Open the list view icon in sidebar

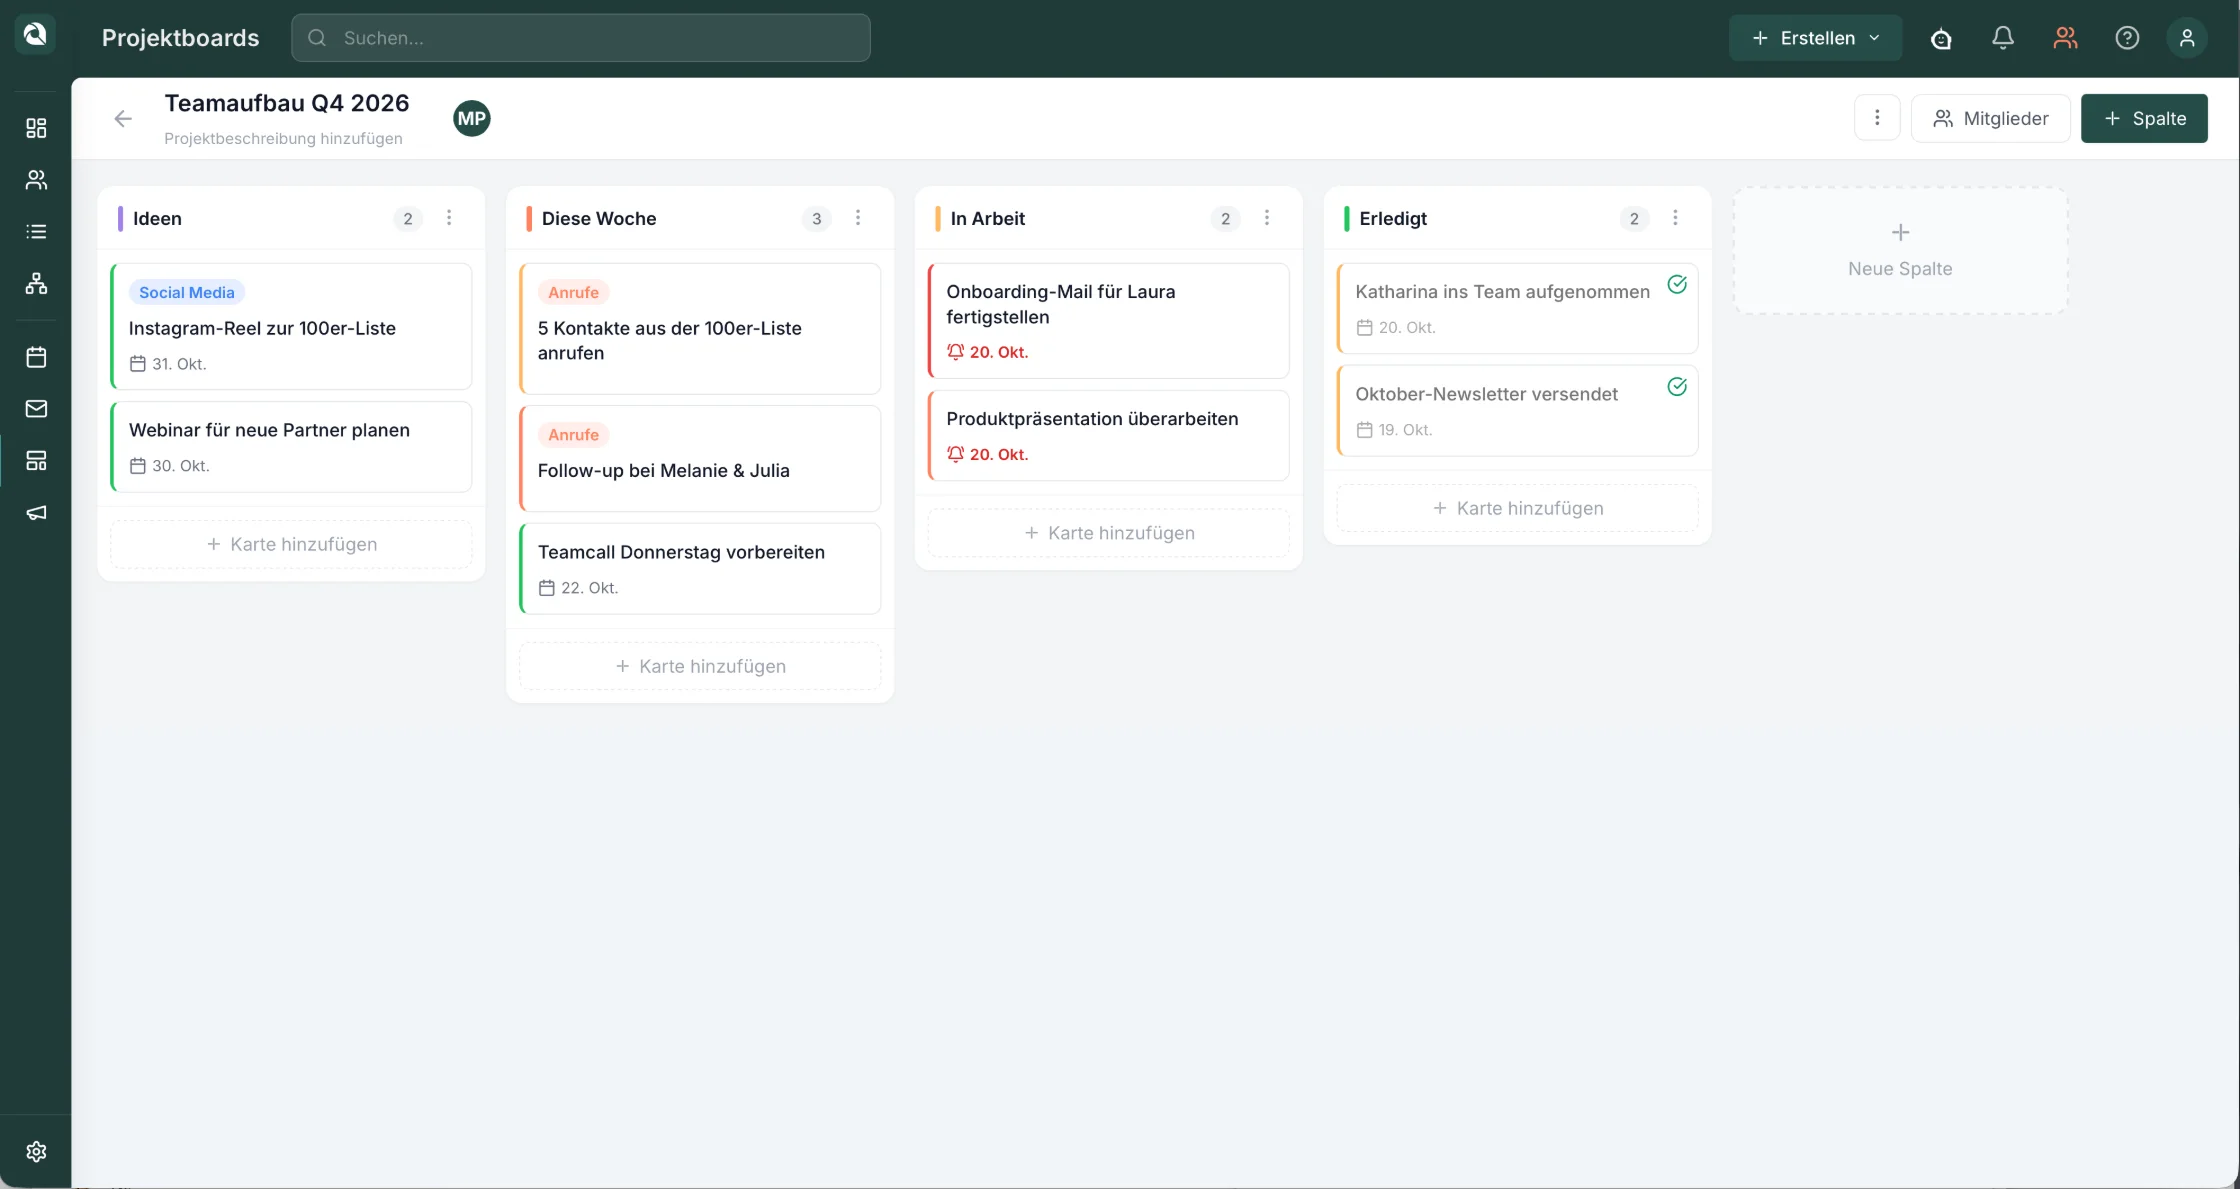coord(36,232)
